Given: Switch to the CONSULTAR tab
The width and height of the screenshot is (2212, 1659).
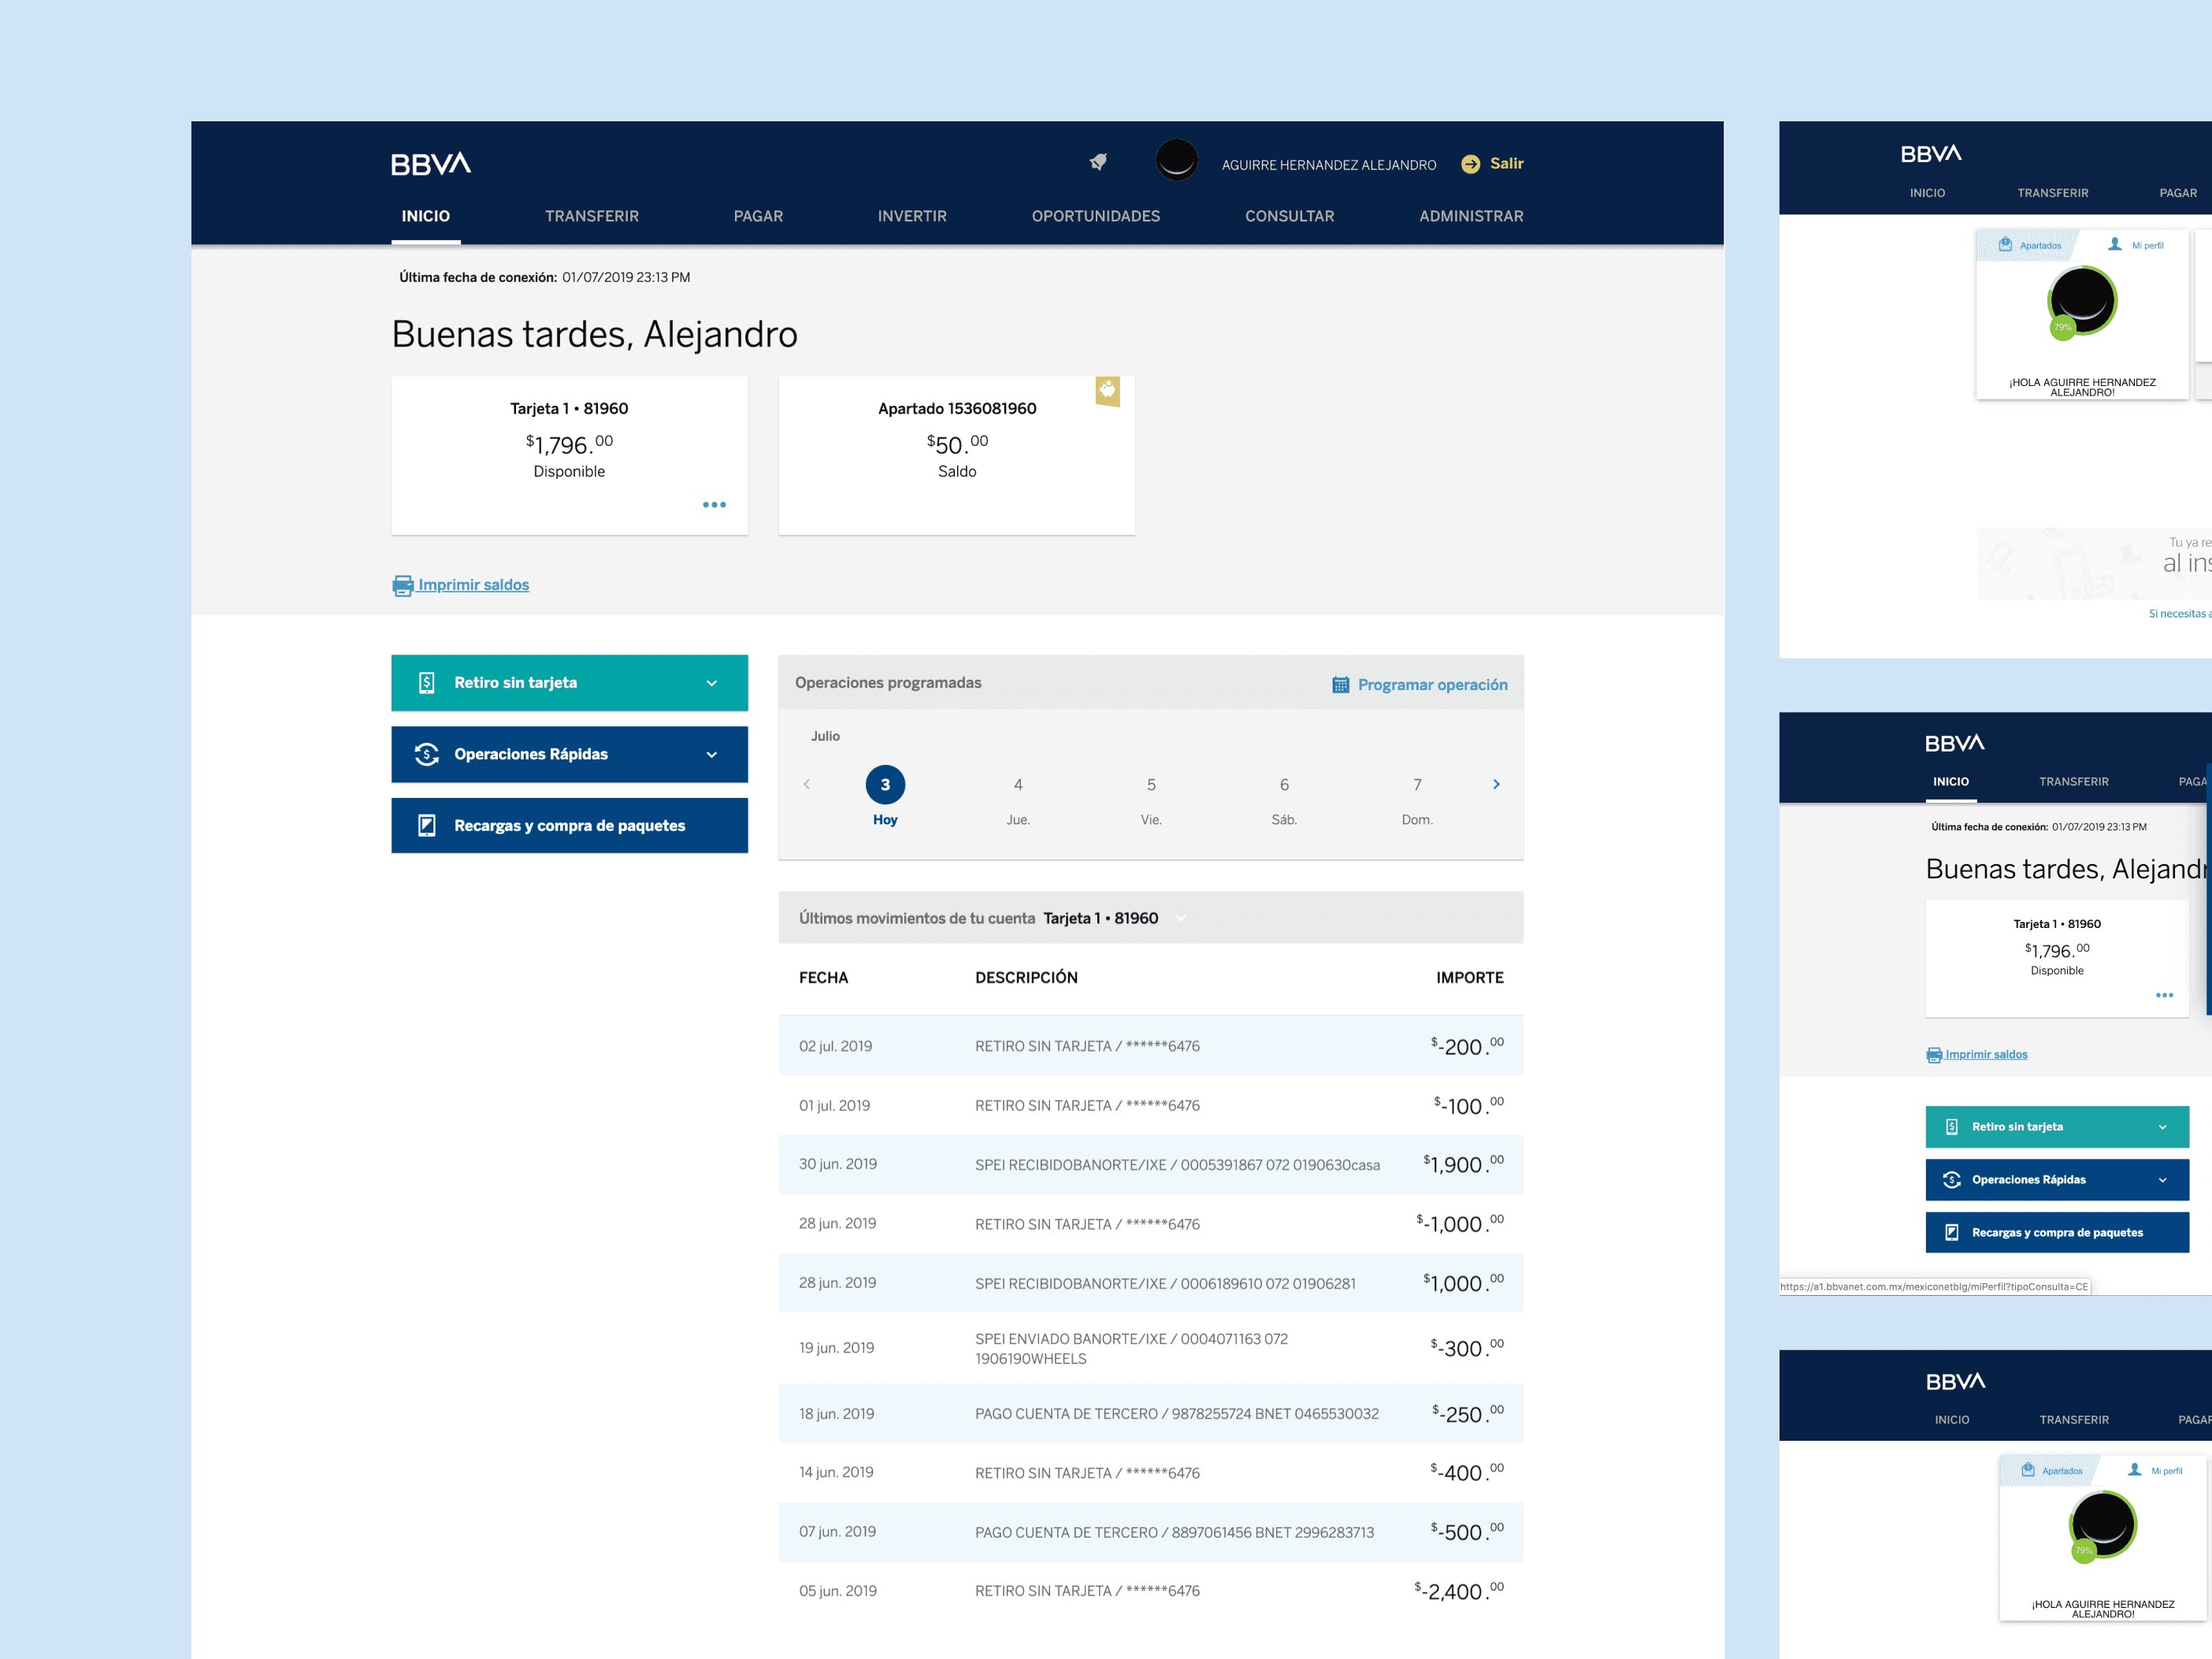Looking at the screenshot, I should point(1289,216).
